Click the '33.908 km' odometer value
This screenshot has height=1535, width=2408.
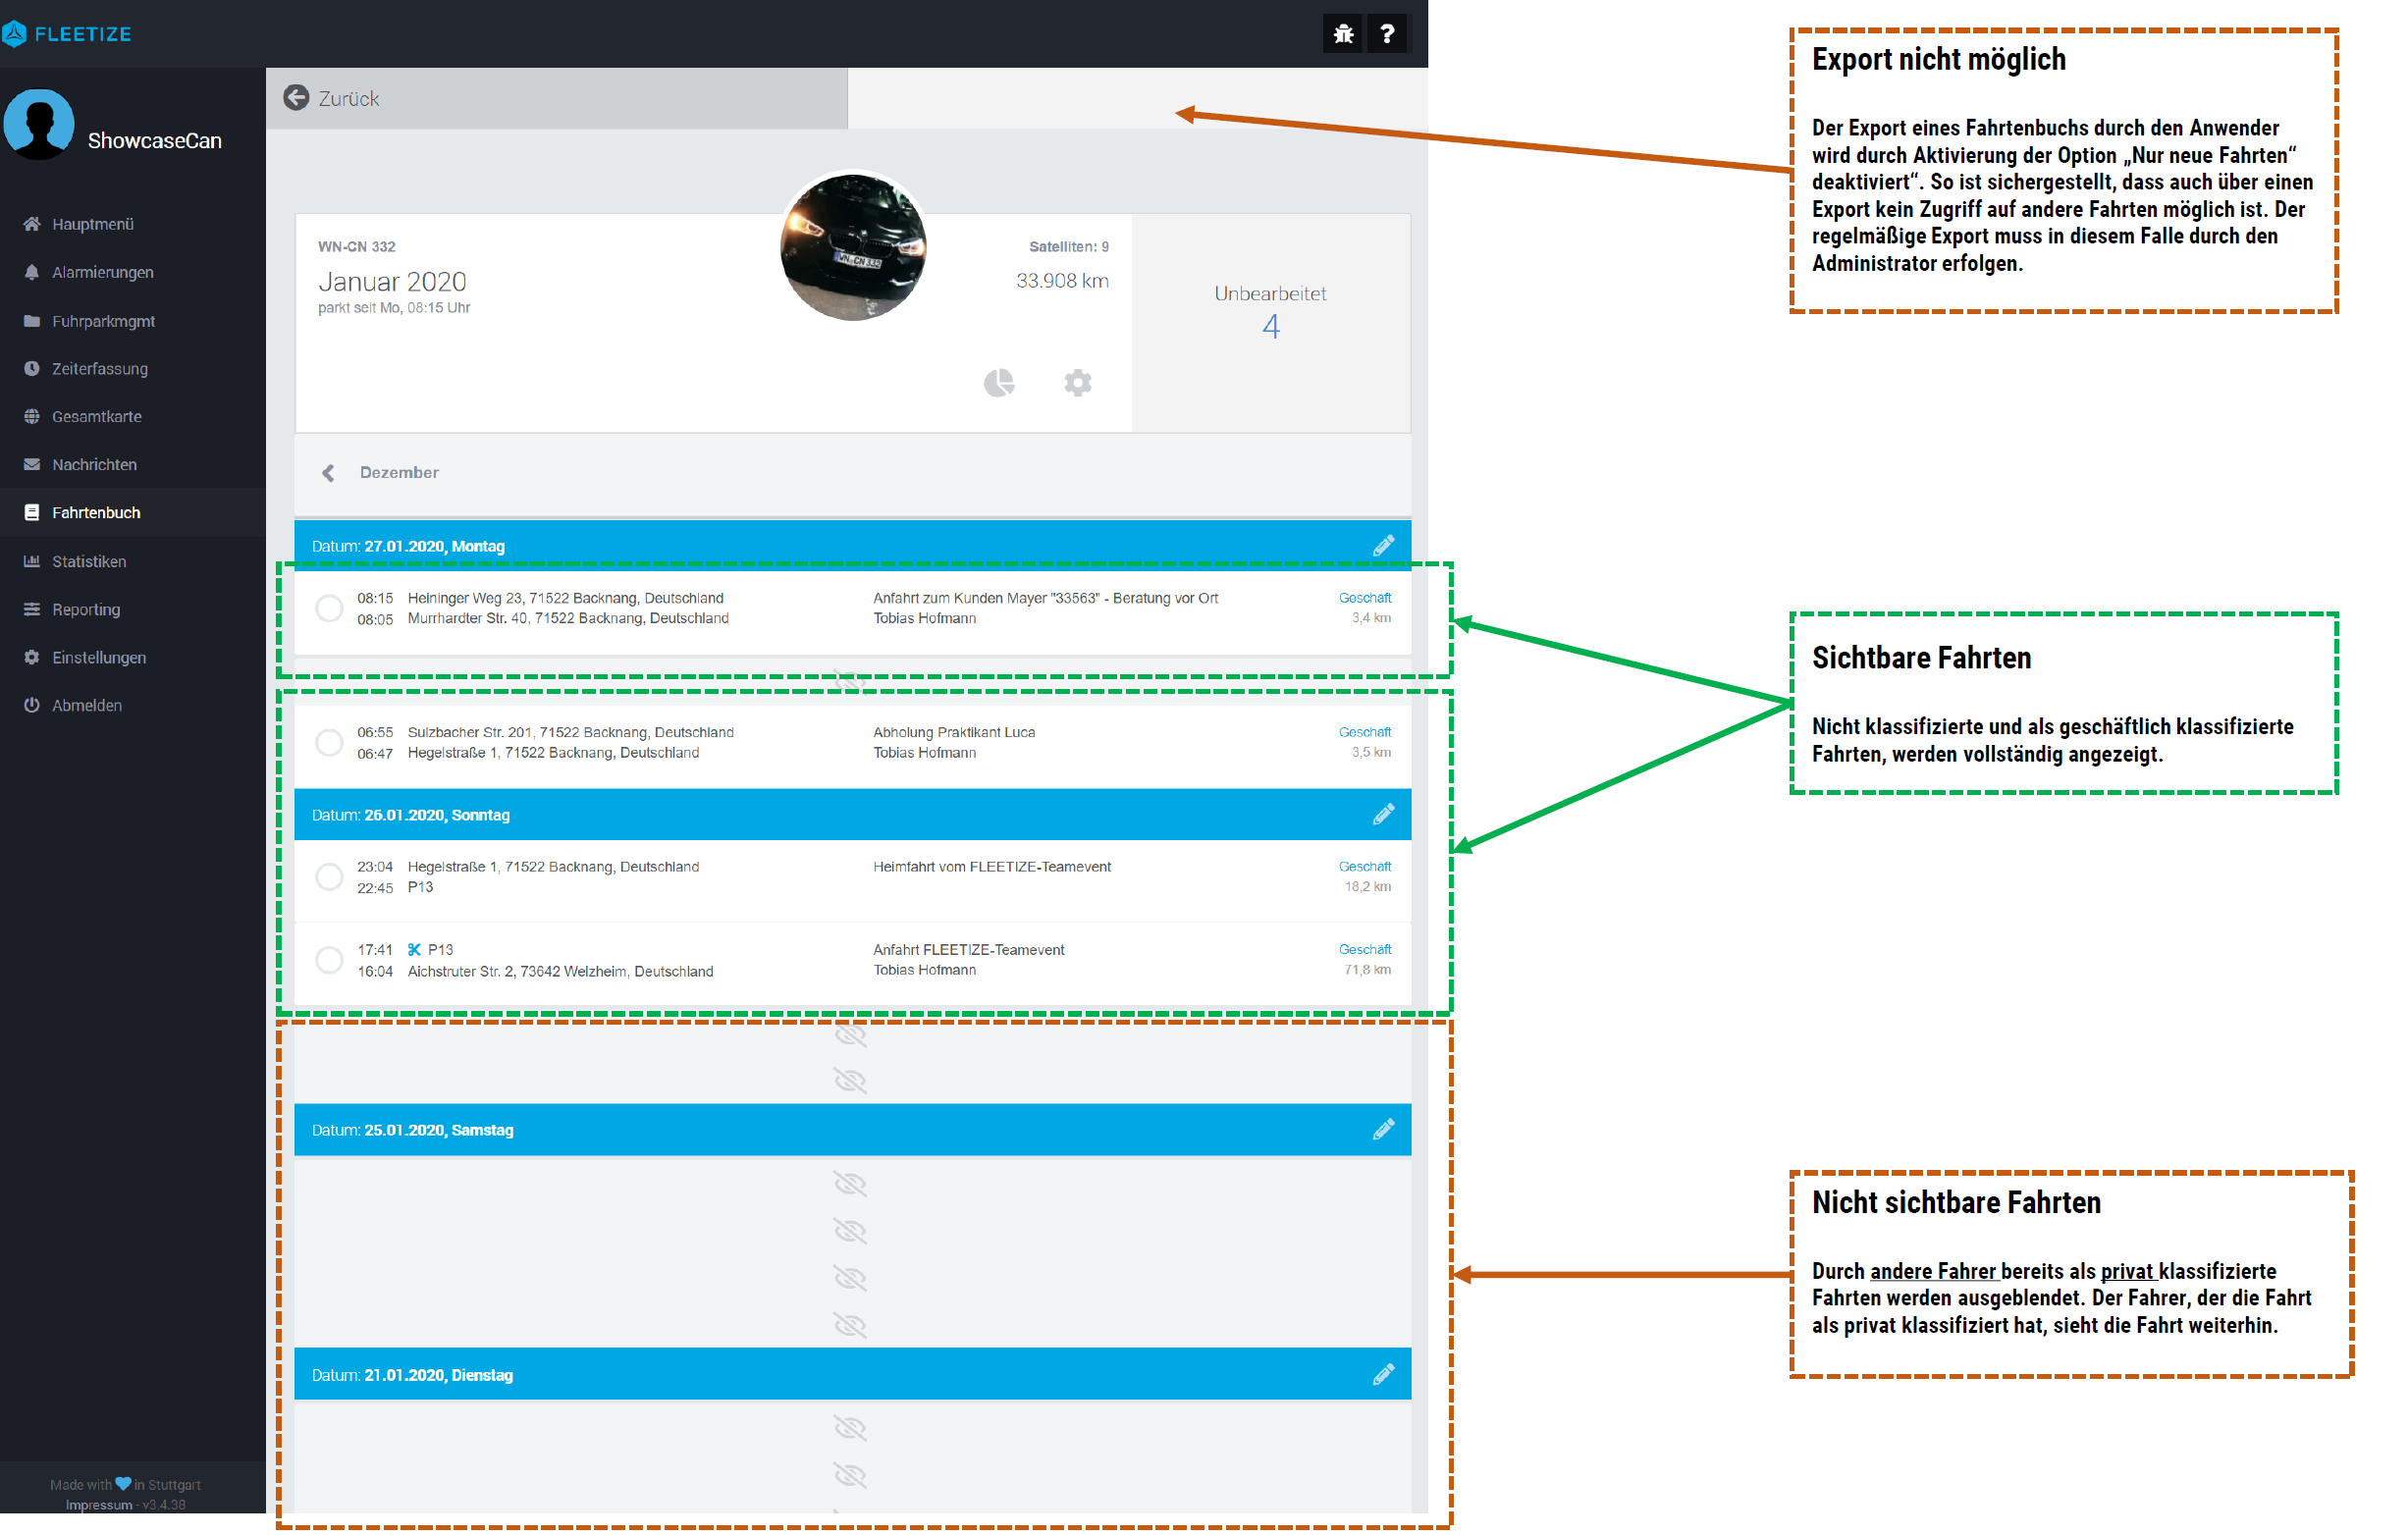(1062, 281)
